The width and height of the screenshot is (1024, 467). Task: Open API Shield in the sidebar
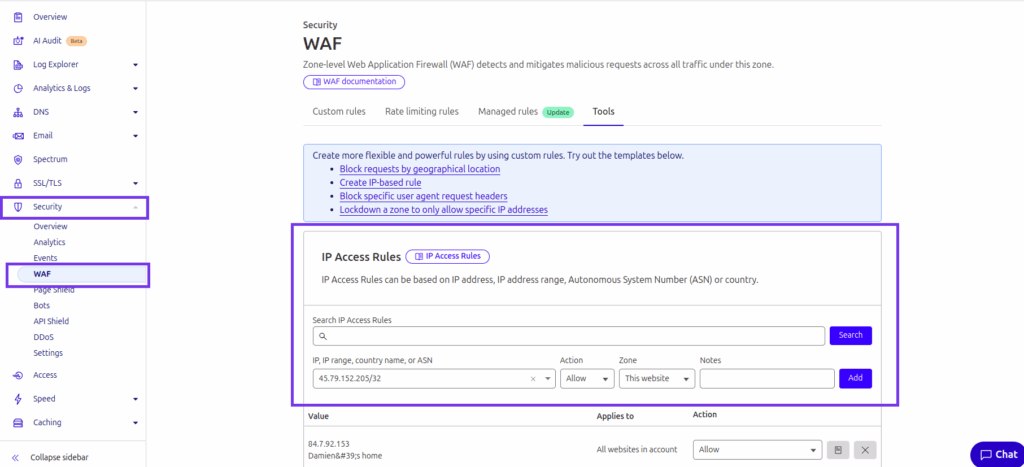coord(51,321)
